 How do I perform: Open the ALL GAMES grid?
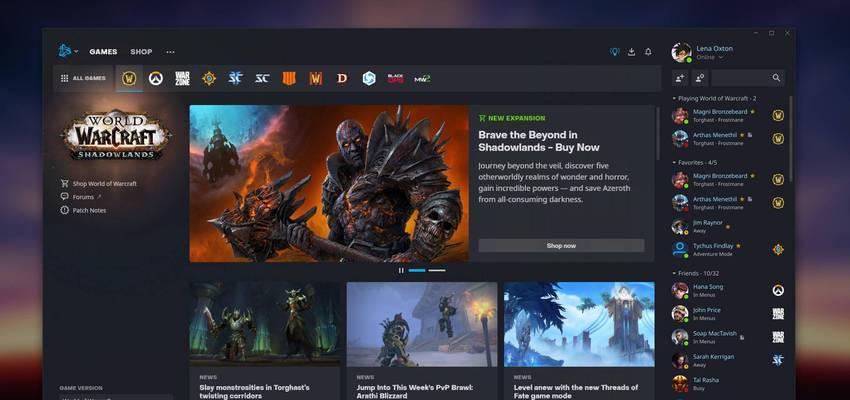83,78
